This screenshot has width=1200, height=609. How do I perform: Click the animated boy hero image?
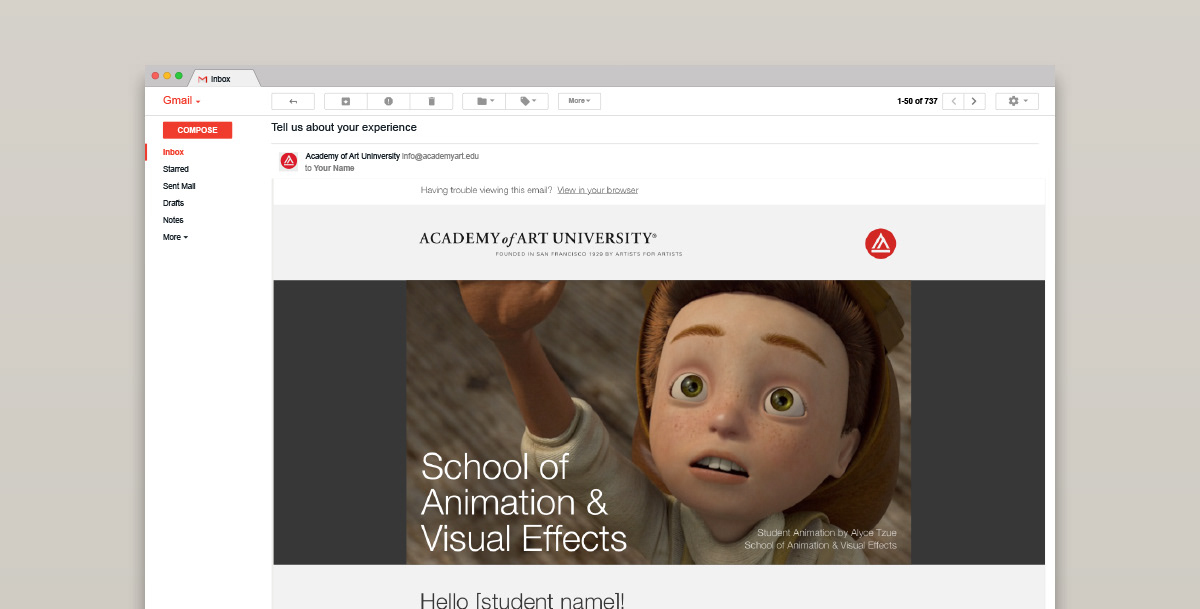tap(658, 422)
